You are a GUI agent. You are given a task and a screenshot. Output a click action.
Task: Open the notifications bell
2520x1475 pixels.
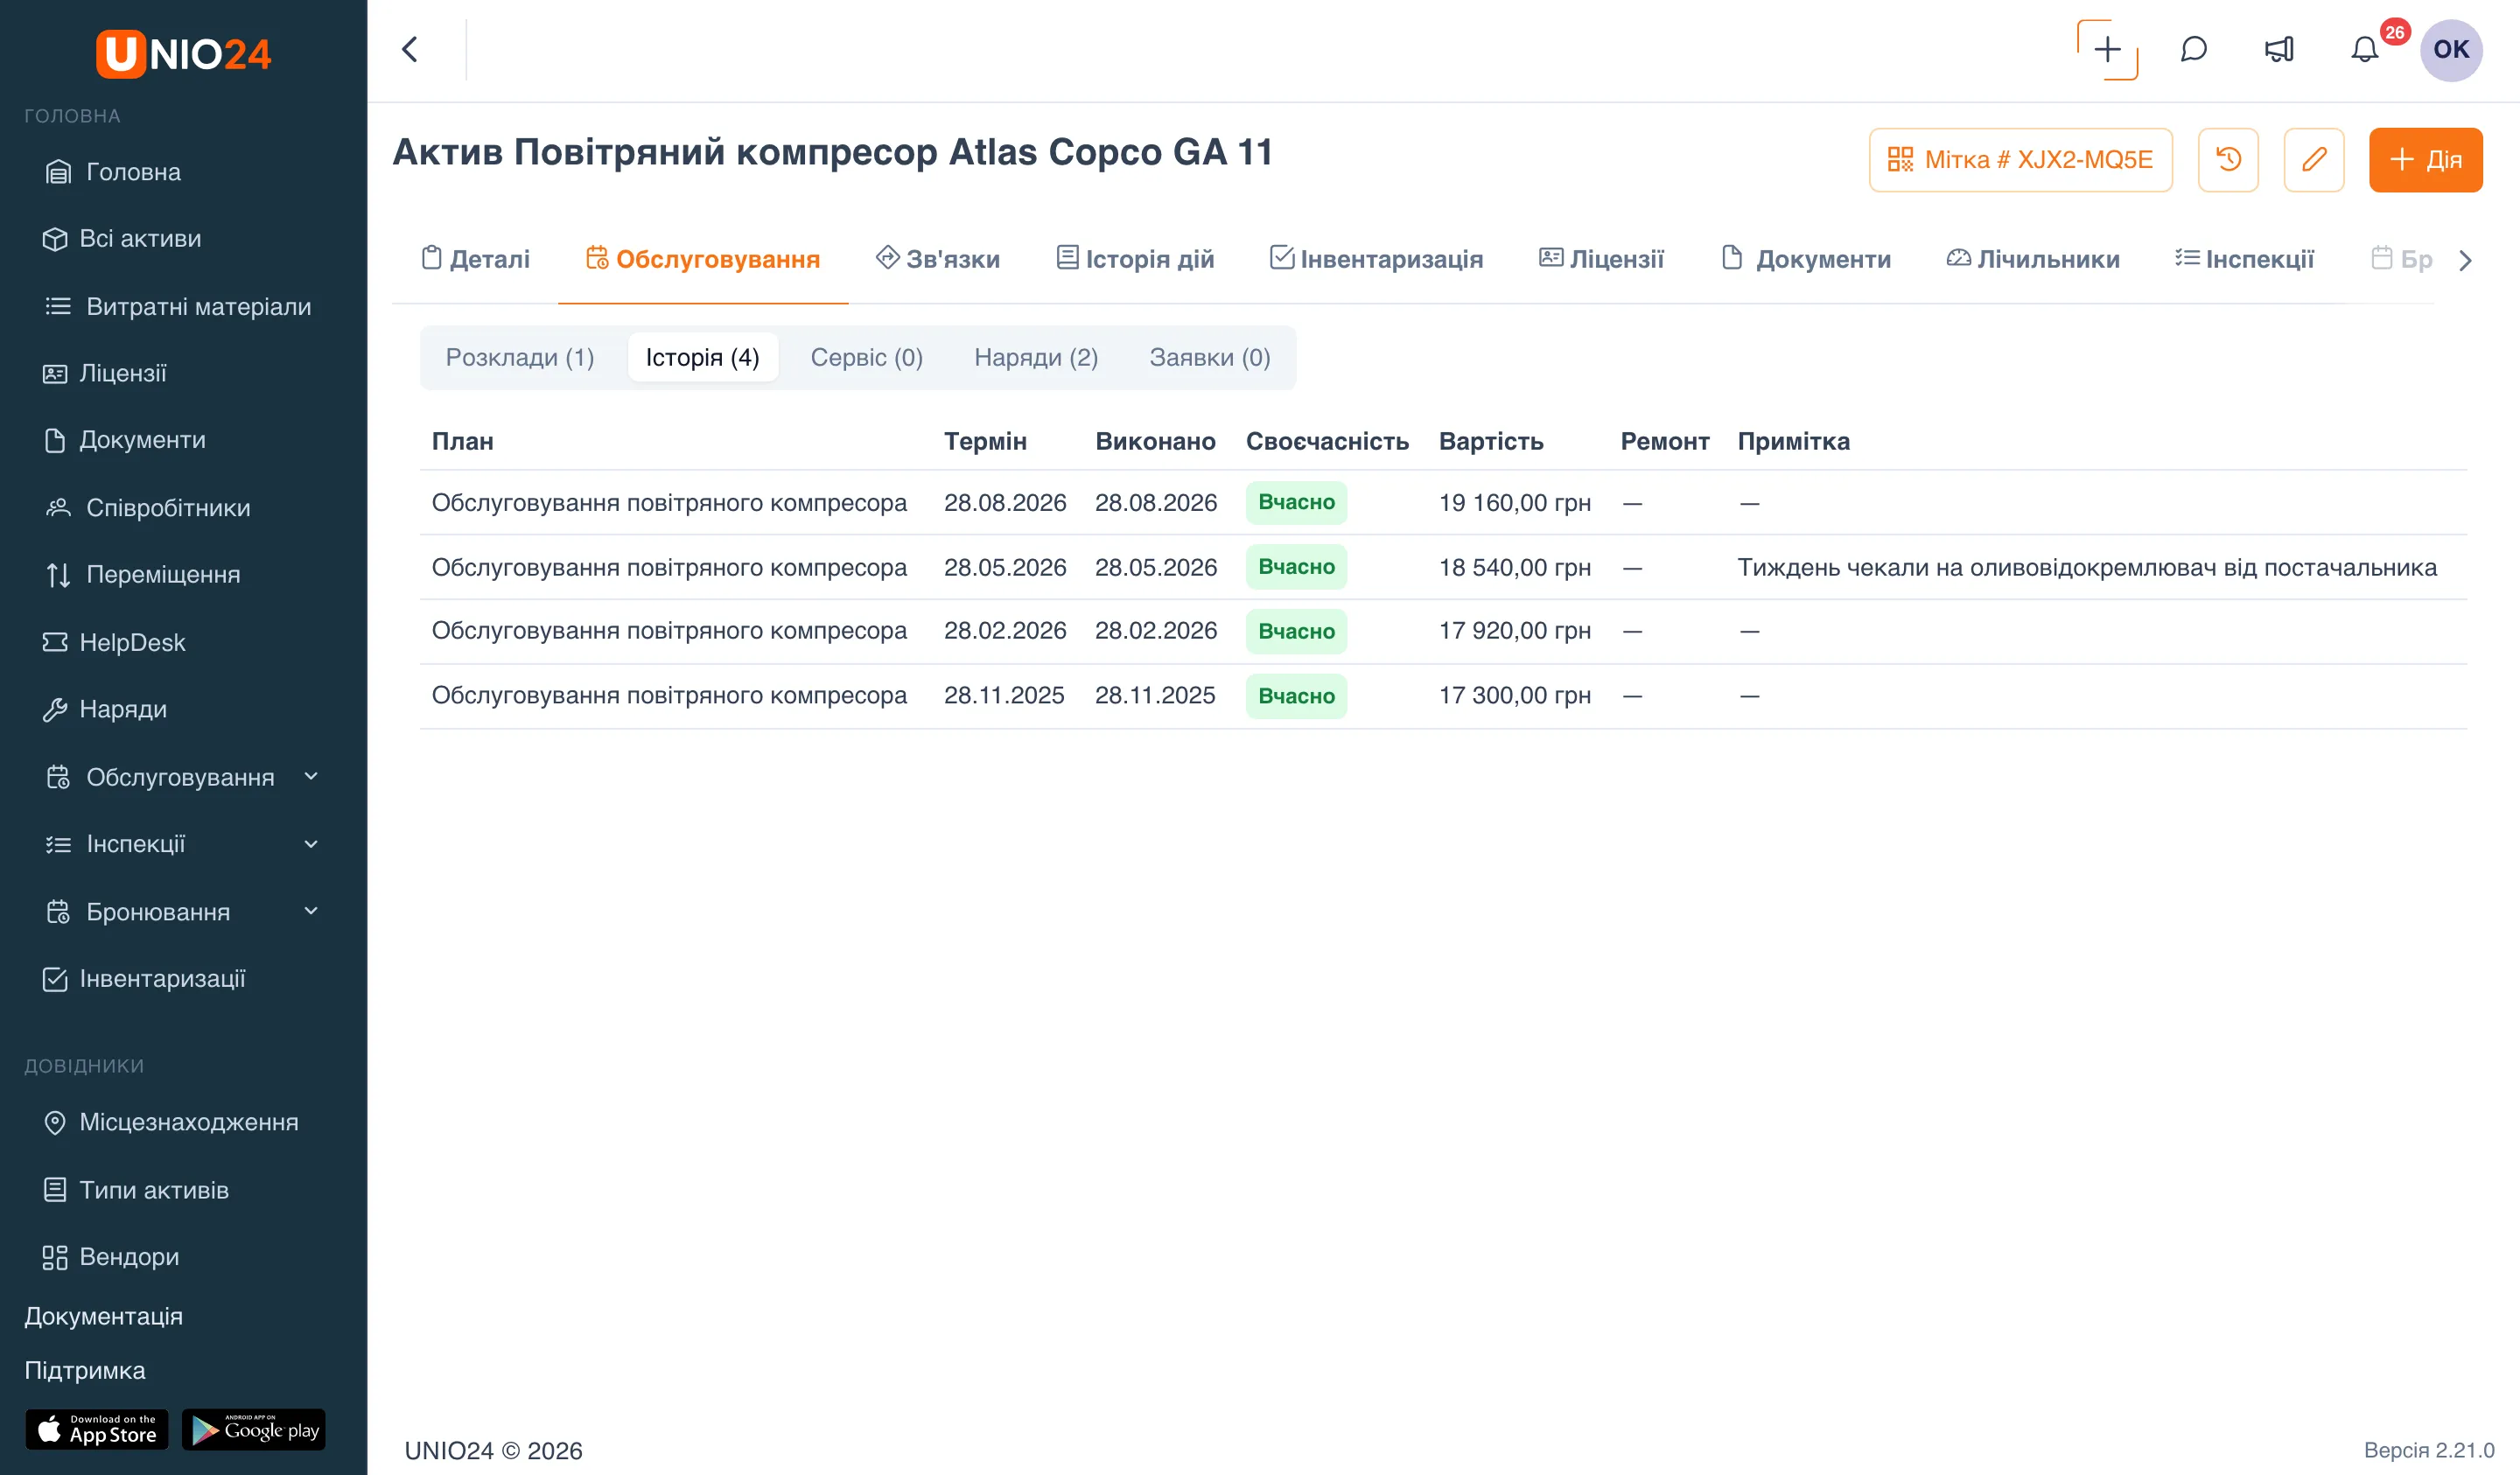click(x=2364, y=49)
